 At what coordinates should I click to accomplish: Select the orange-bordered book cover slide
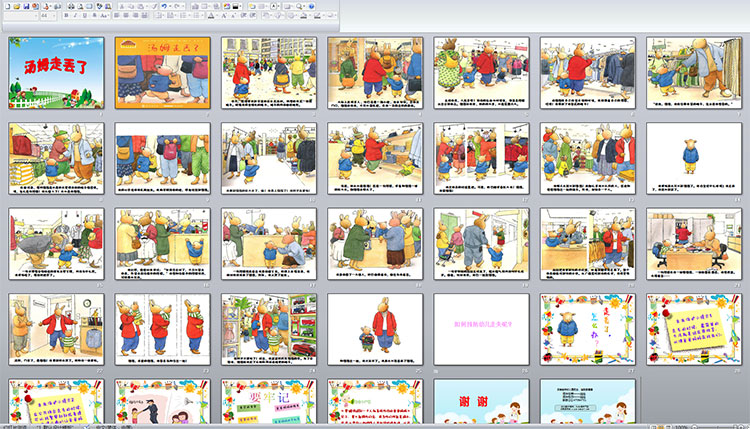163,73
